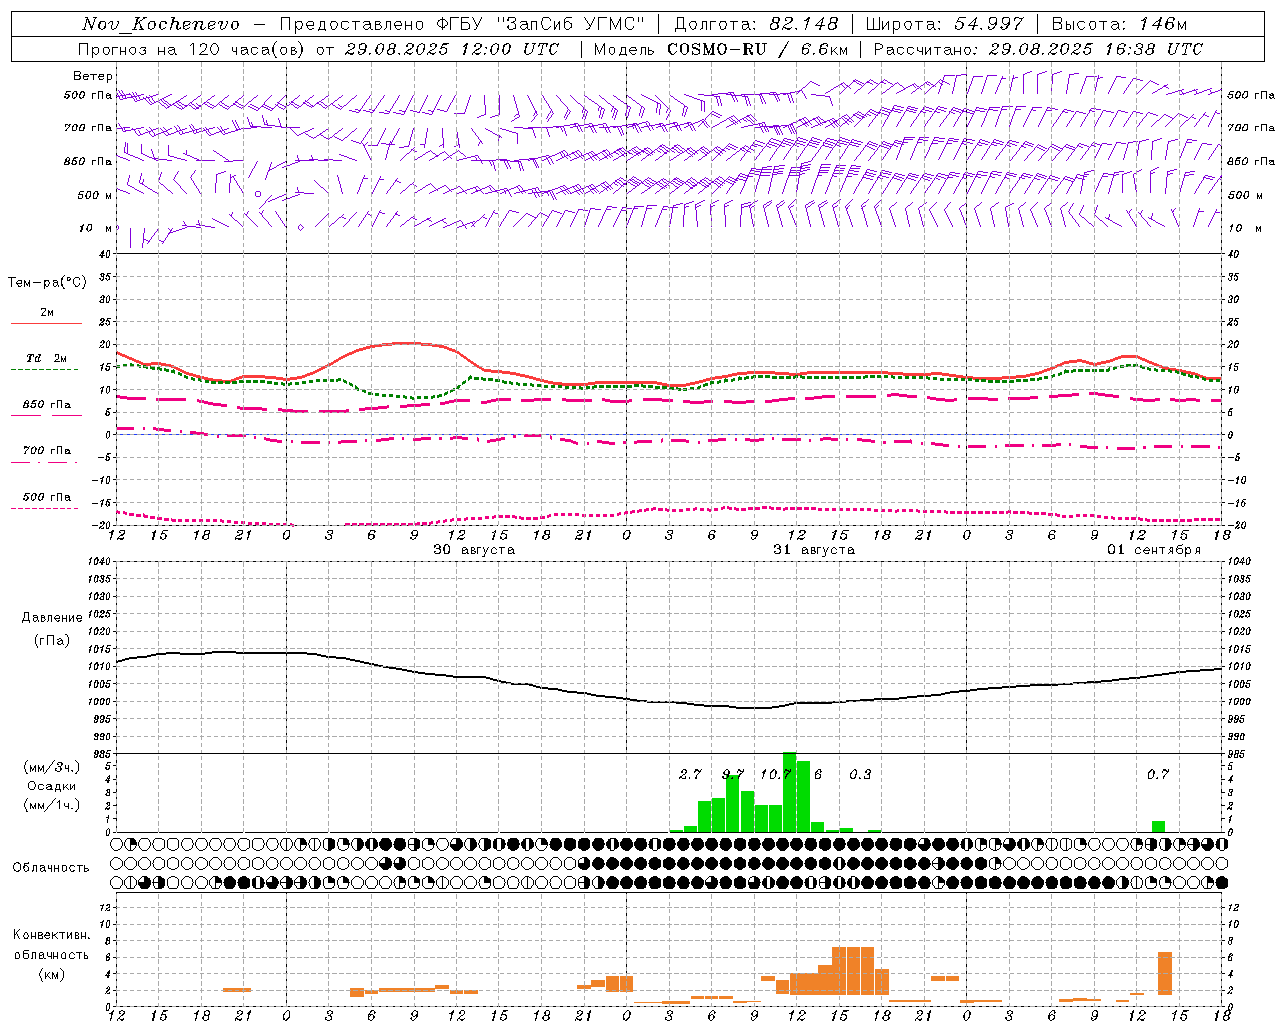
Task: Click the 0.3 precipitation total
Action: 860,775
